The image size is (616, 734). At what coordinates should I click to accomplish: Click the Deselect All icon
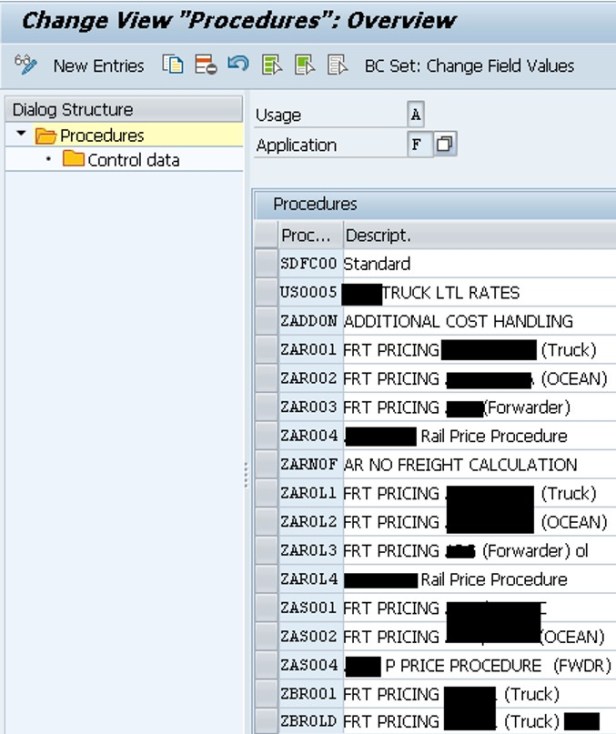[x=338, y=65]
